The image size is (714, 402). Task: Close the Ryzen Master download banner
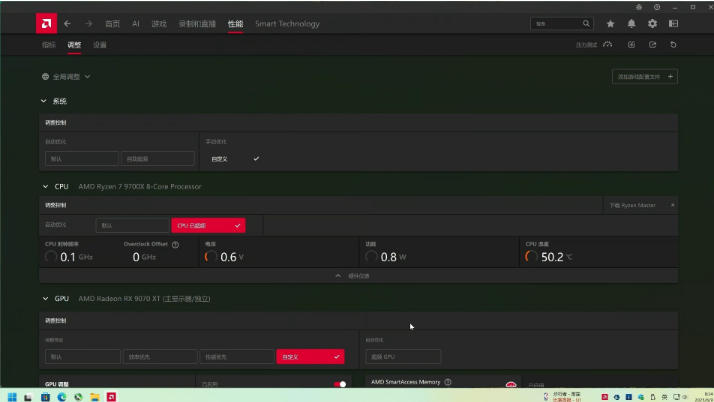[x=673, y=205]
